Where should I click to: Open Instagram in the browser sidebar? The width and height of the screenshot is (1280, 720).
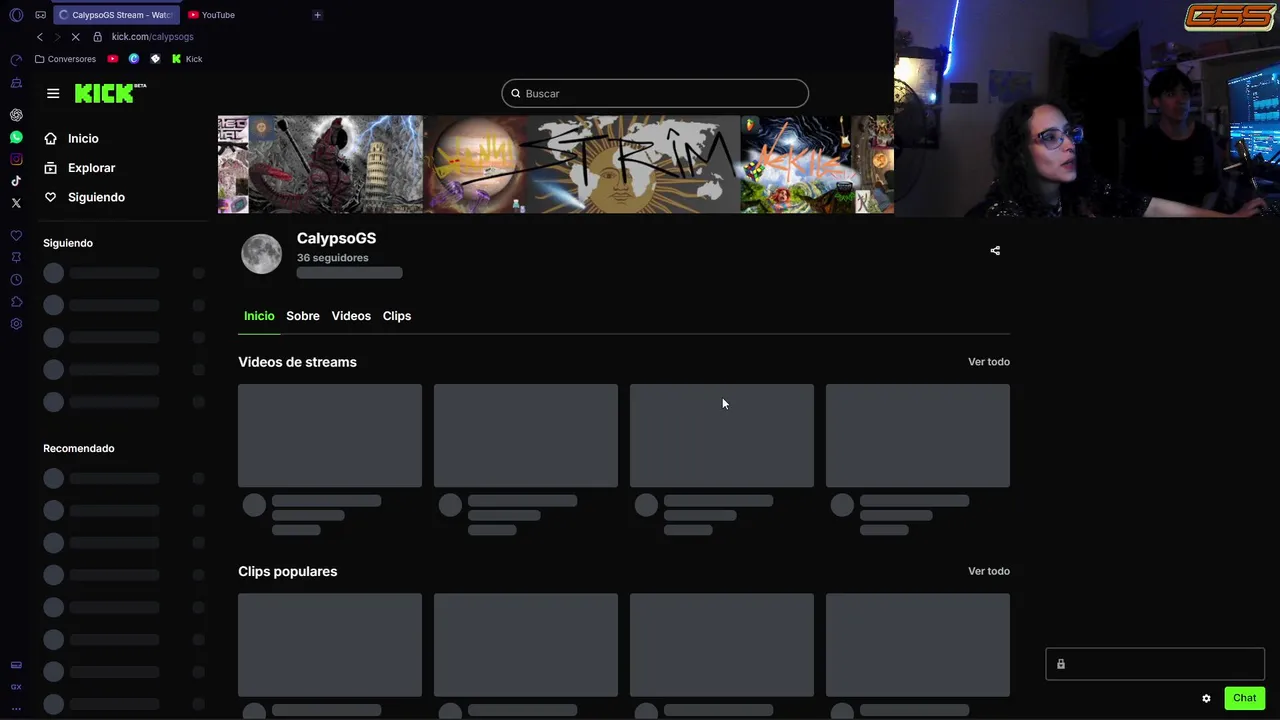point(16,159)
